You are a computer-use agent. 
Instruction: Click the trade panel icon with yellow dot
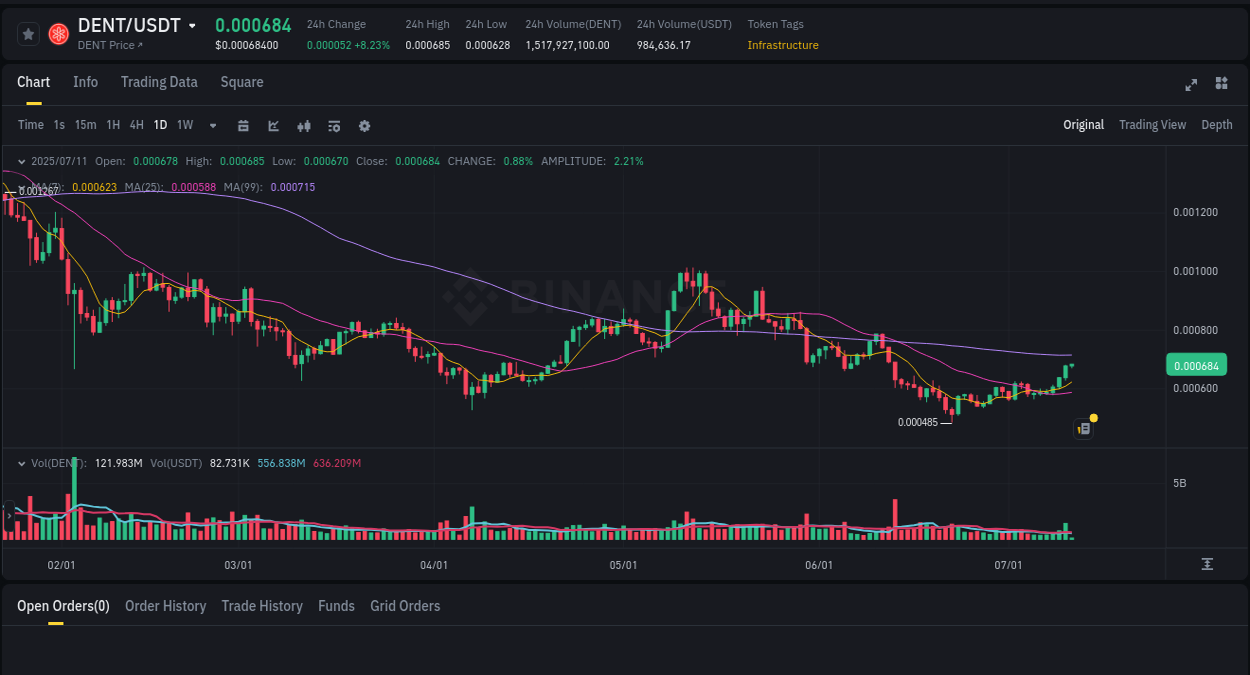pyautogui.click(x=1083, y=427)
